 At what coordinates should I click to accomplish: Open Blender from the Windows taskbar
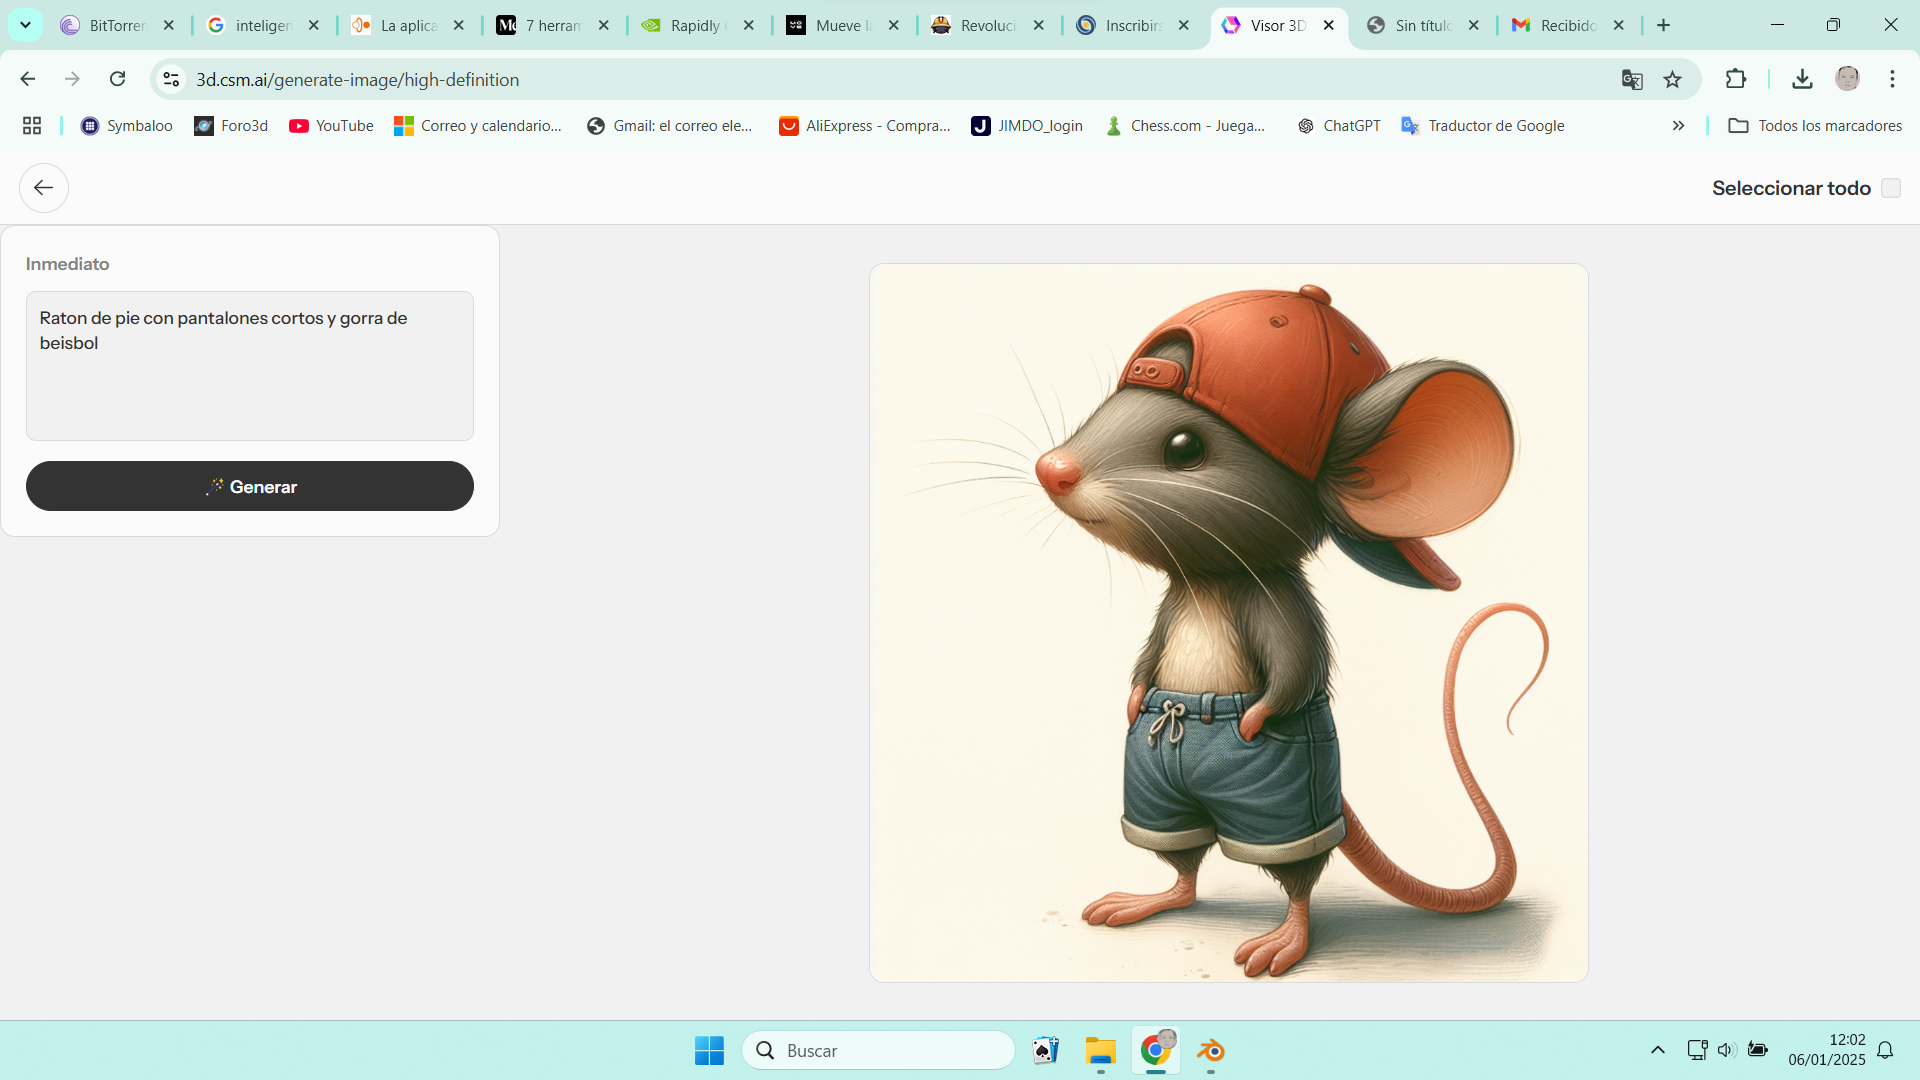1210,1051
